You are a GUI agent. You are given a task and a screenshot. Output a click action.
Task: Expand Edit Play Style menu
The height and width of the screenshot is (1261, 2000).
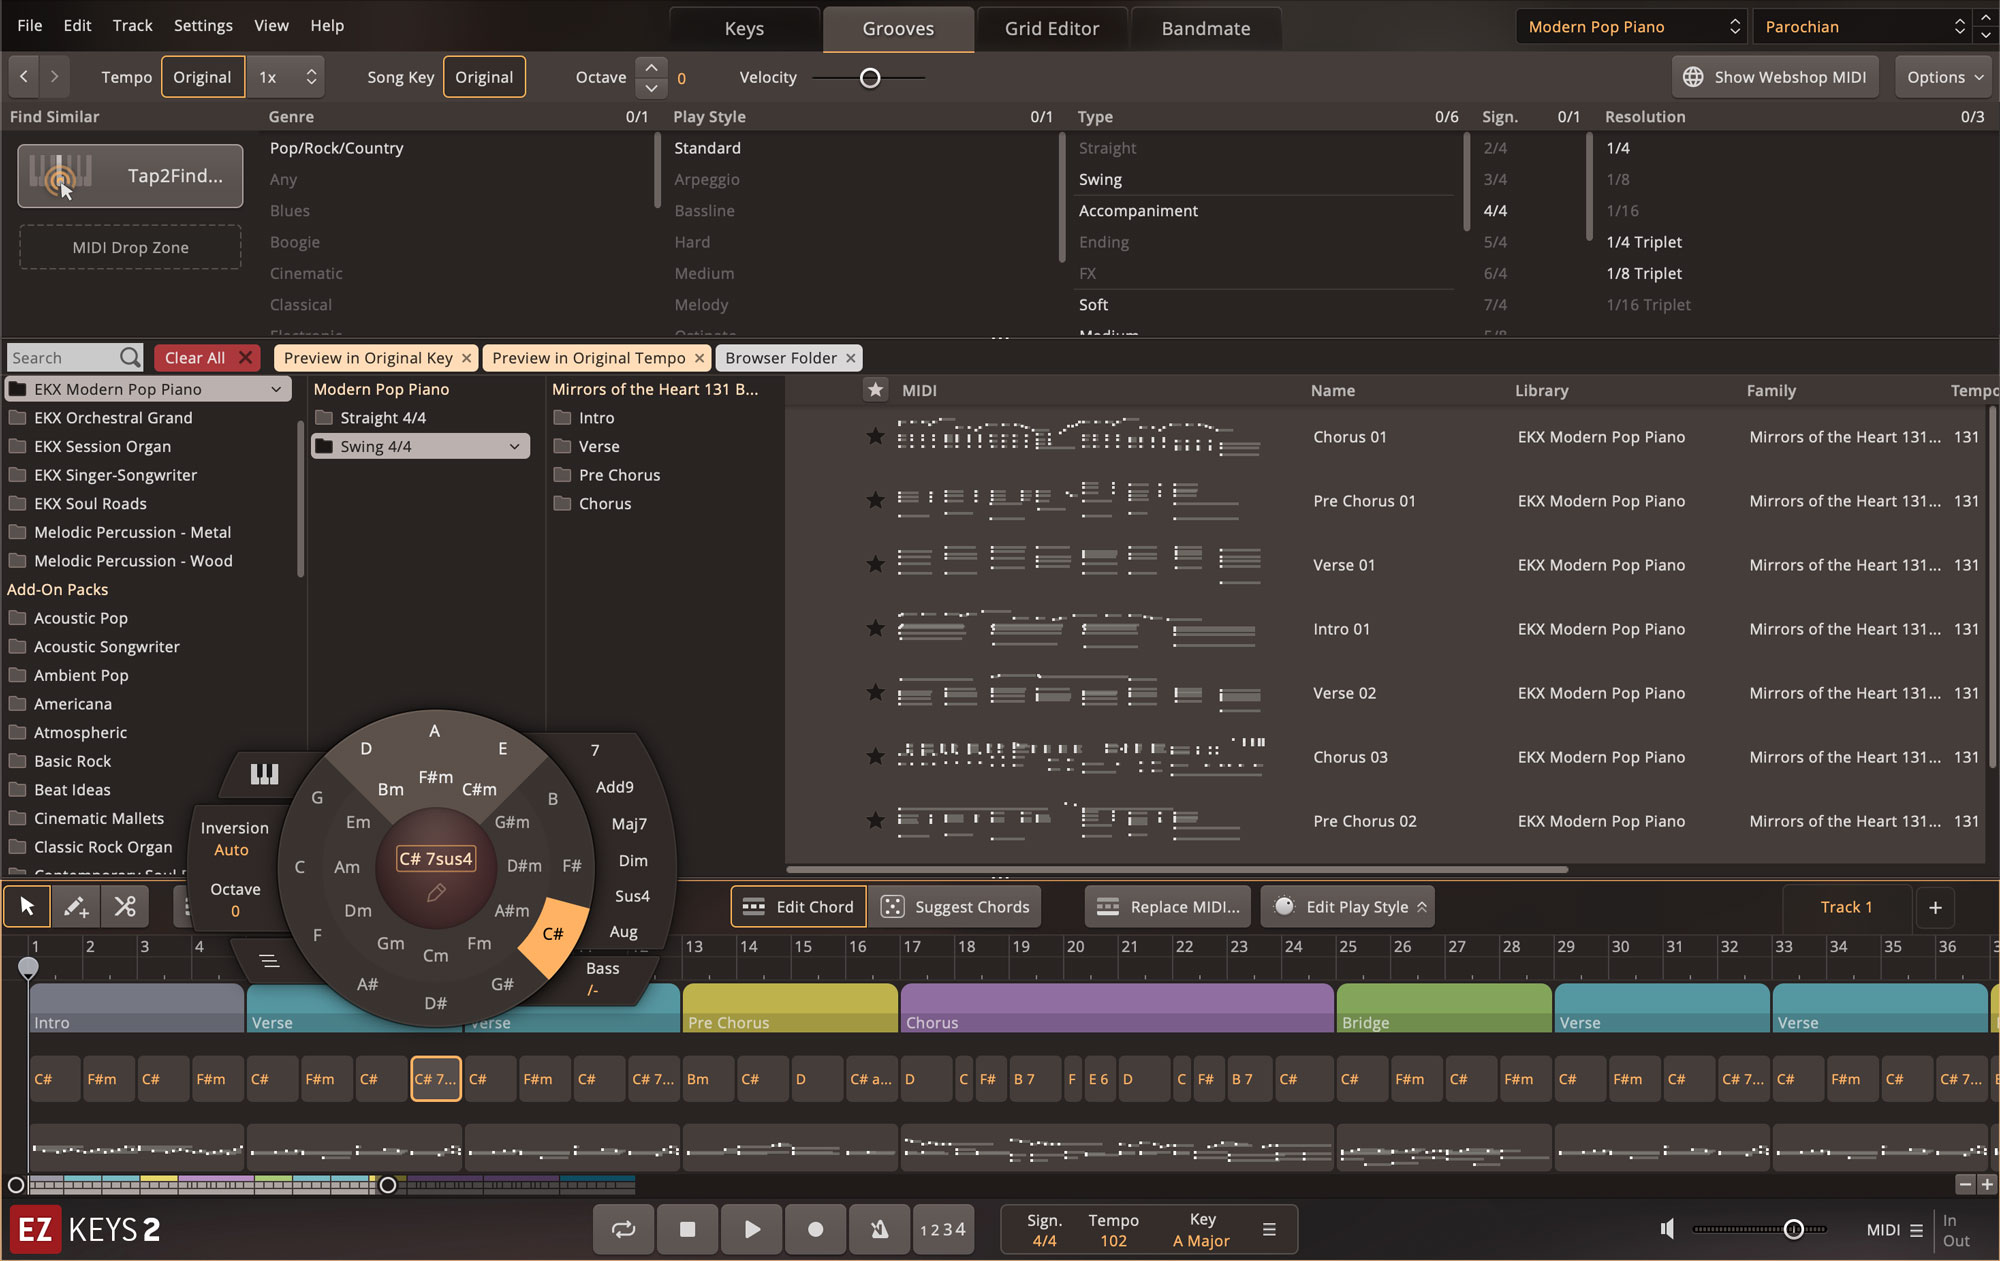pyautogui.click(x=1358, y=907)
